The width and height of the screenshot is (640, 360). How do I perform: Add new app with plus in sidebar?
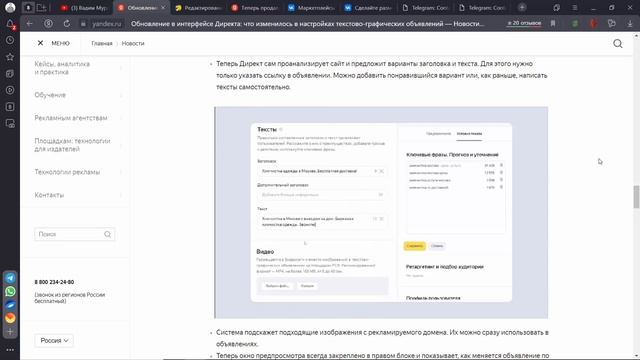click(x=10, y=331)
